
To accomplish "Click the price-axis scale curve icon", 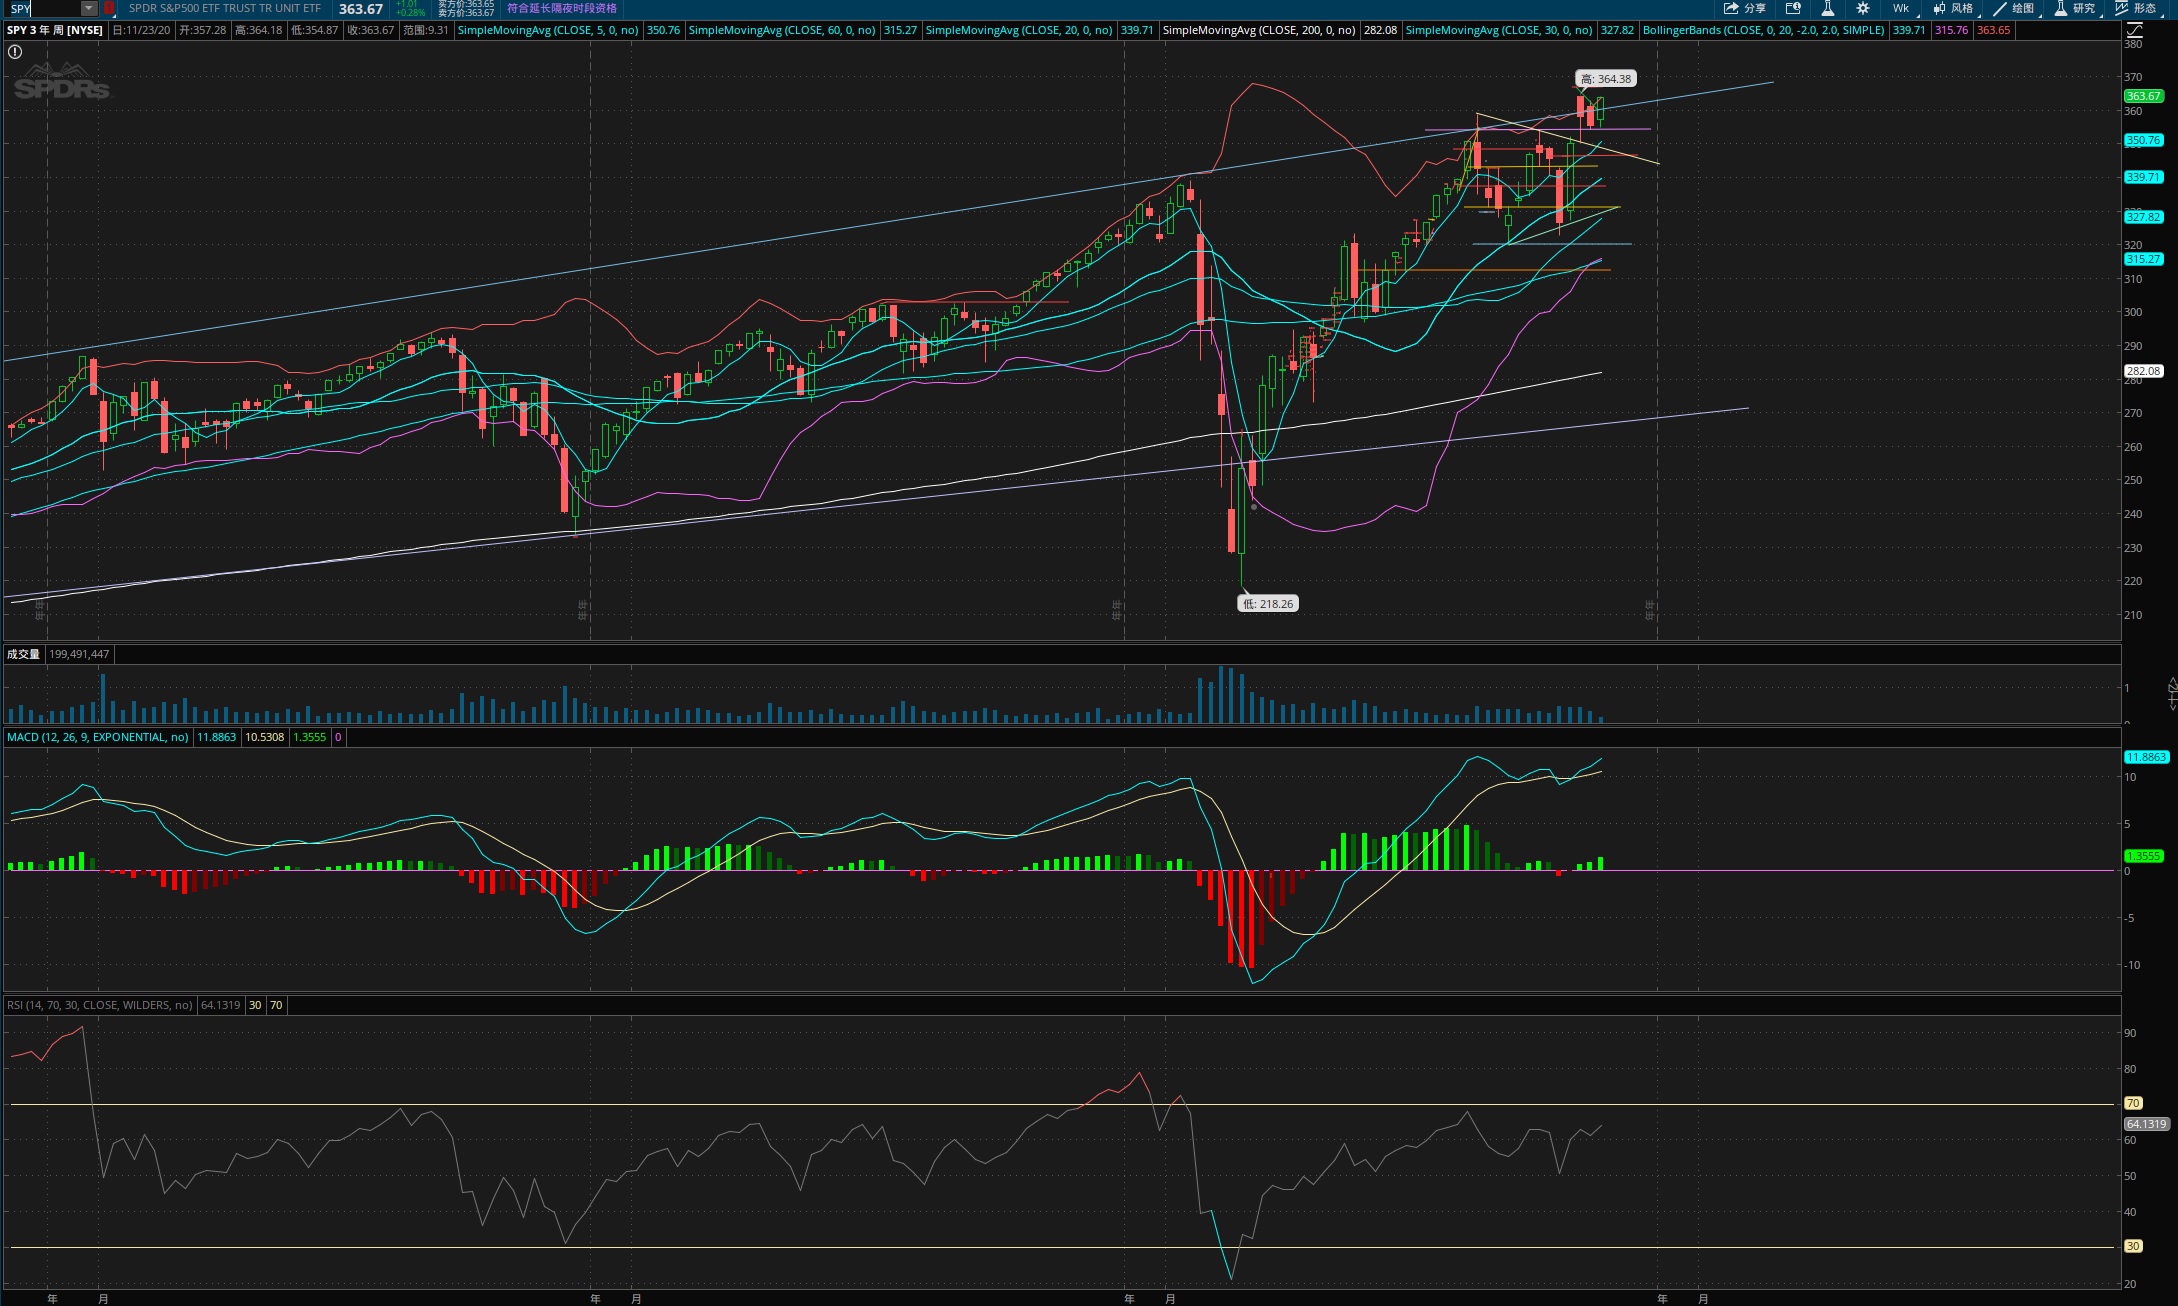I will (x=2133, y=30).
